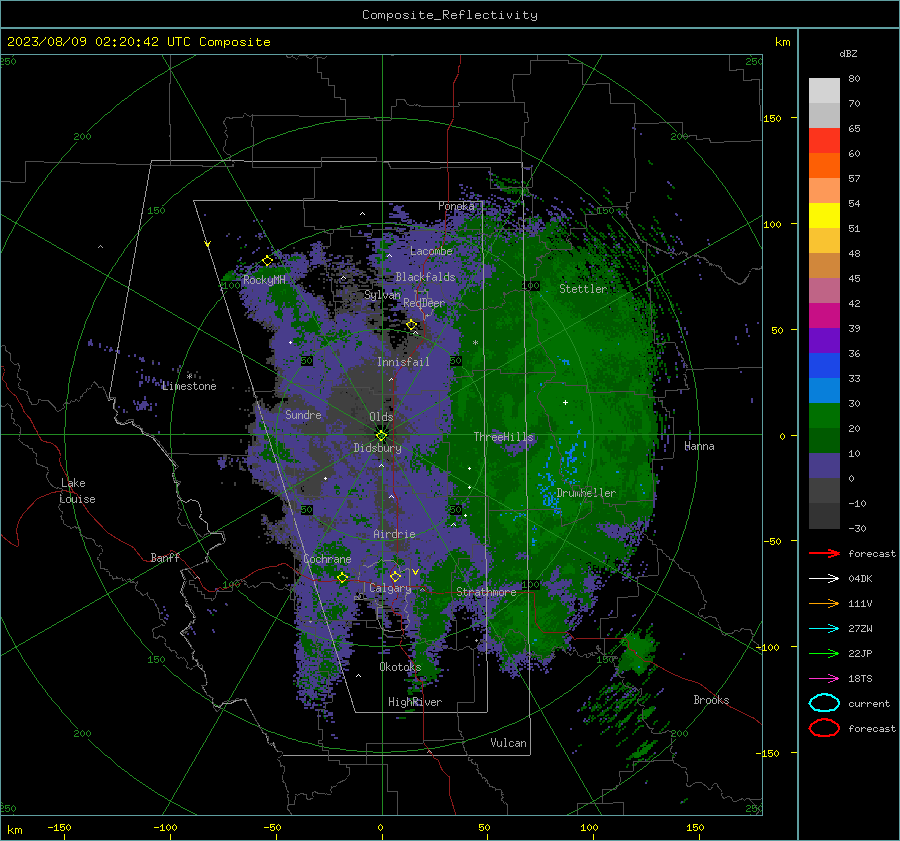Click the Hanna town label
This screenshot has width=900, height=841.
pyautogui.click(x=699, y=446)
